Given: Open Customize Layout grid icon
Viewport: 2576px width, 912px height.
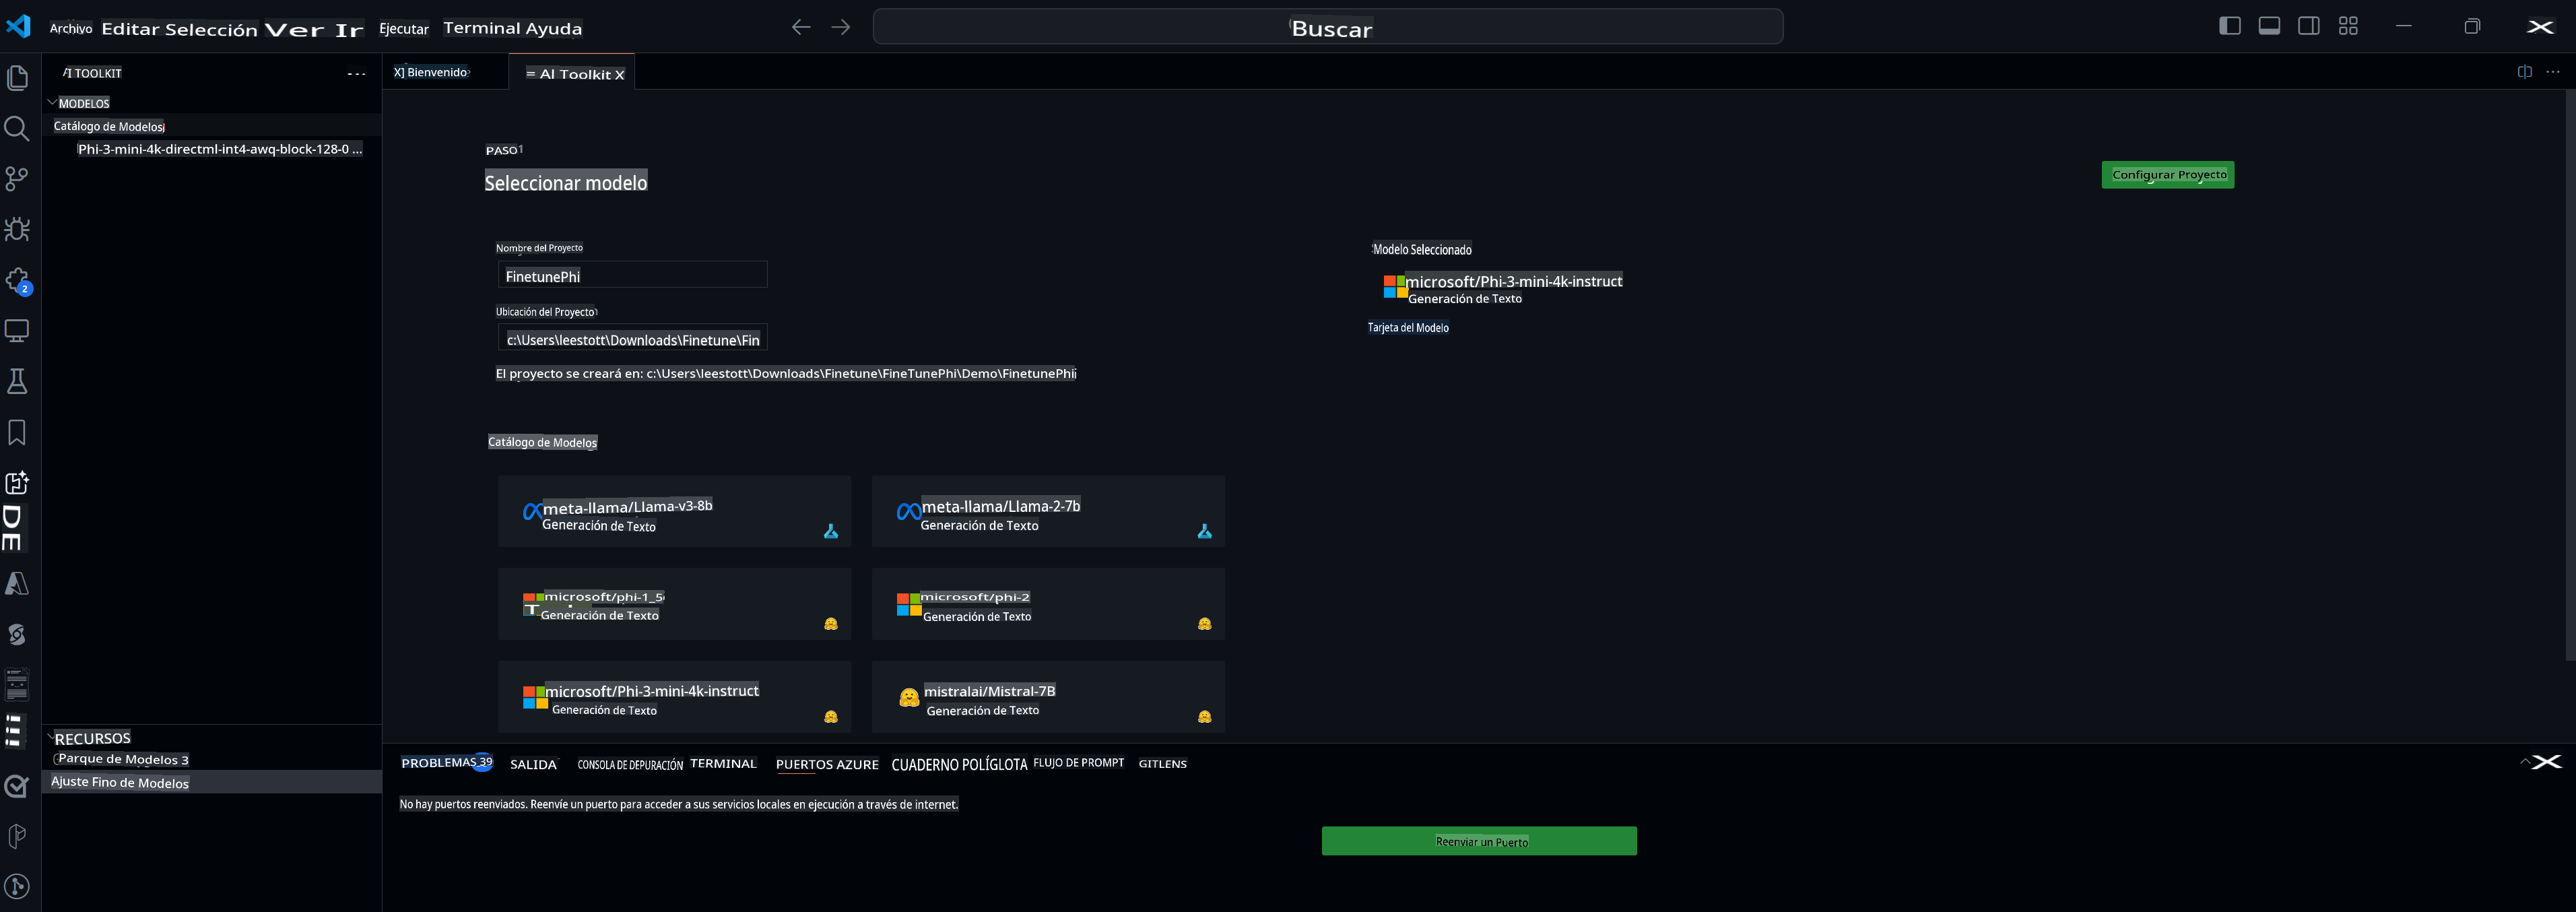Looking at the screenshot, I should coord(2348,26).
